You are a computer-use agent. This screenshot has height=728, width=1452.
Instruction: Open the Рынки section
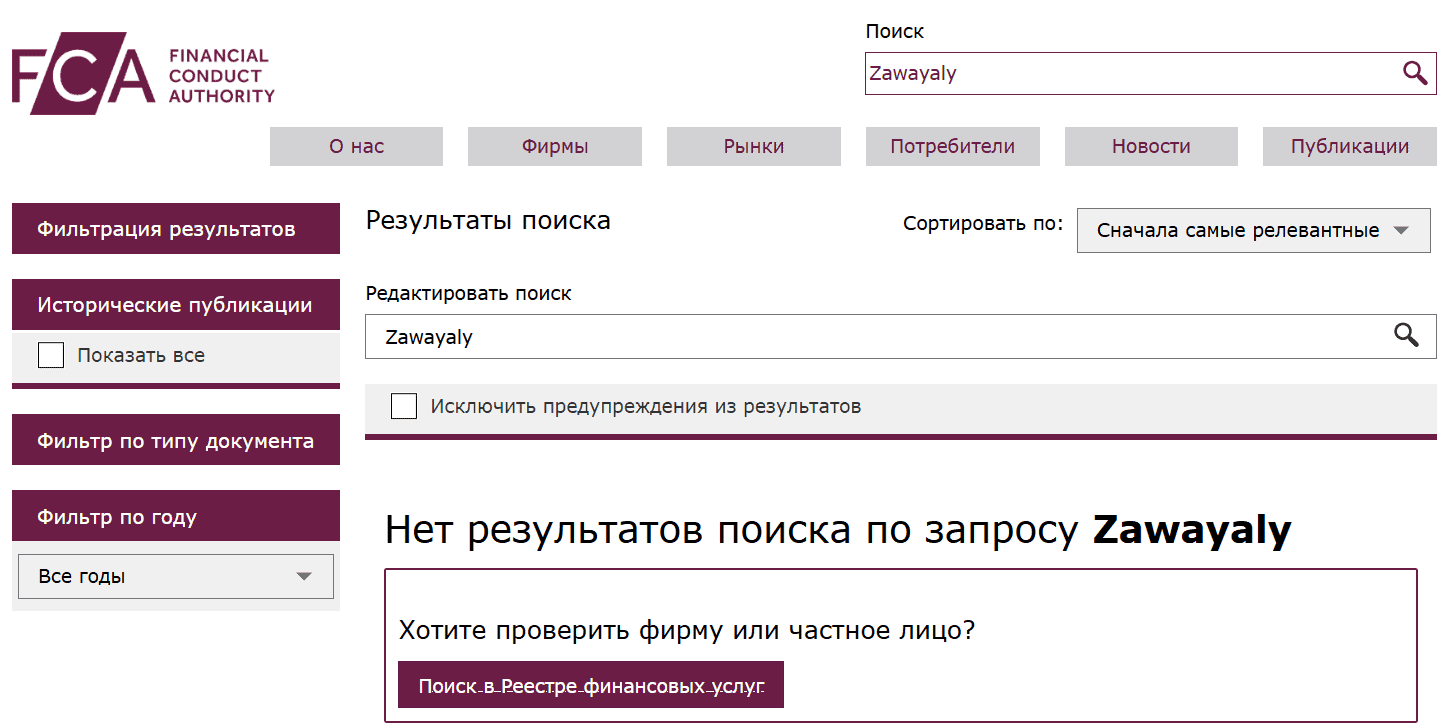pyautogui.click(x=753, y=146)
